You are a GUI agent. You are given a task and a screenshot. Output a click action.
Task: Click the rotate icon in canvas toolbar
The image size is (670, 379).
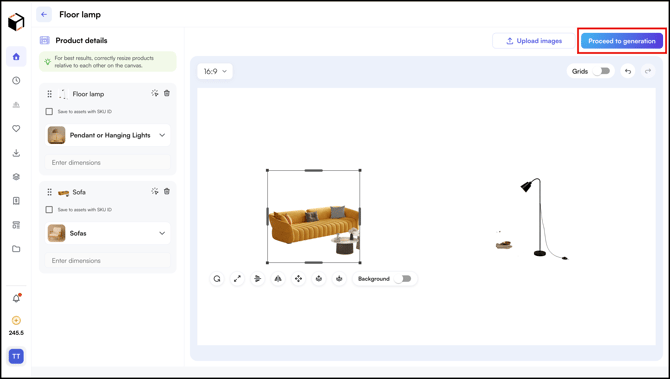(217, 279)
